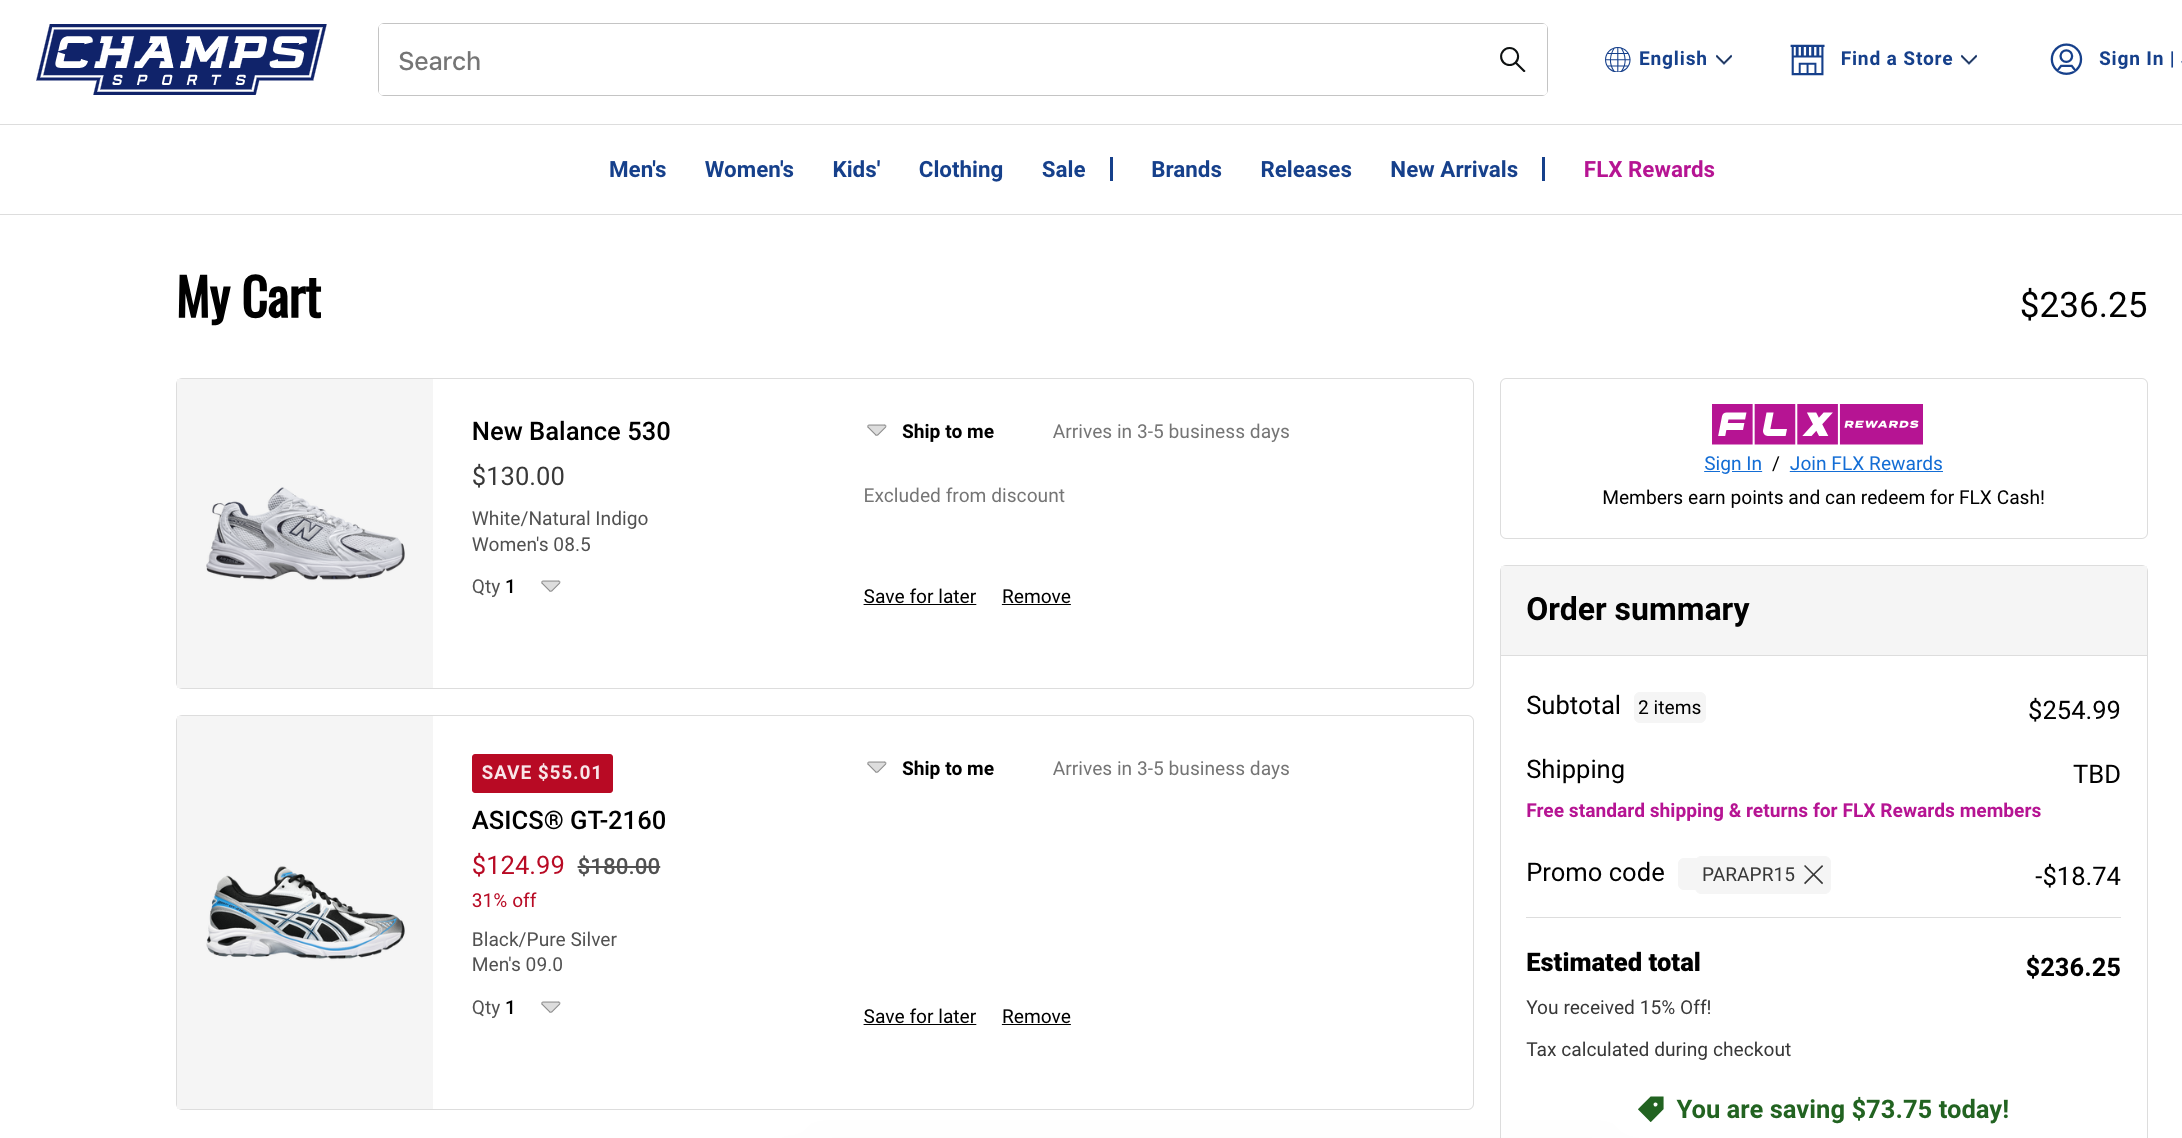Open the English language dropdown
This screenshot has width=2182, height=1138.
click(x=1684, y=59)
